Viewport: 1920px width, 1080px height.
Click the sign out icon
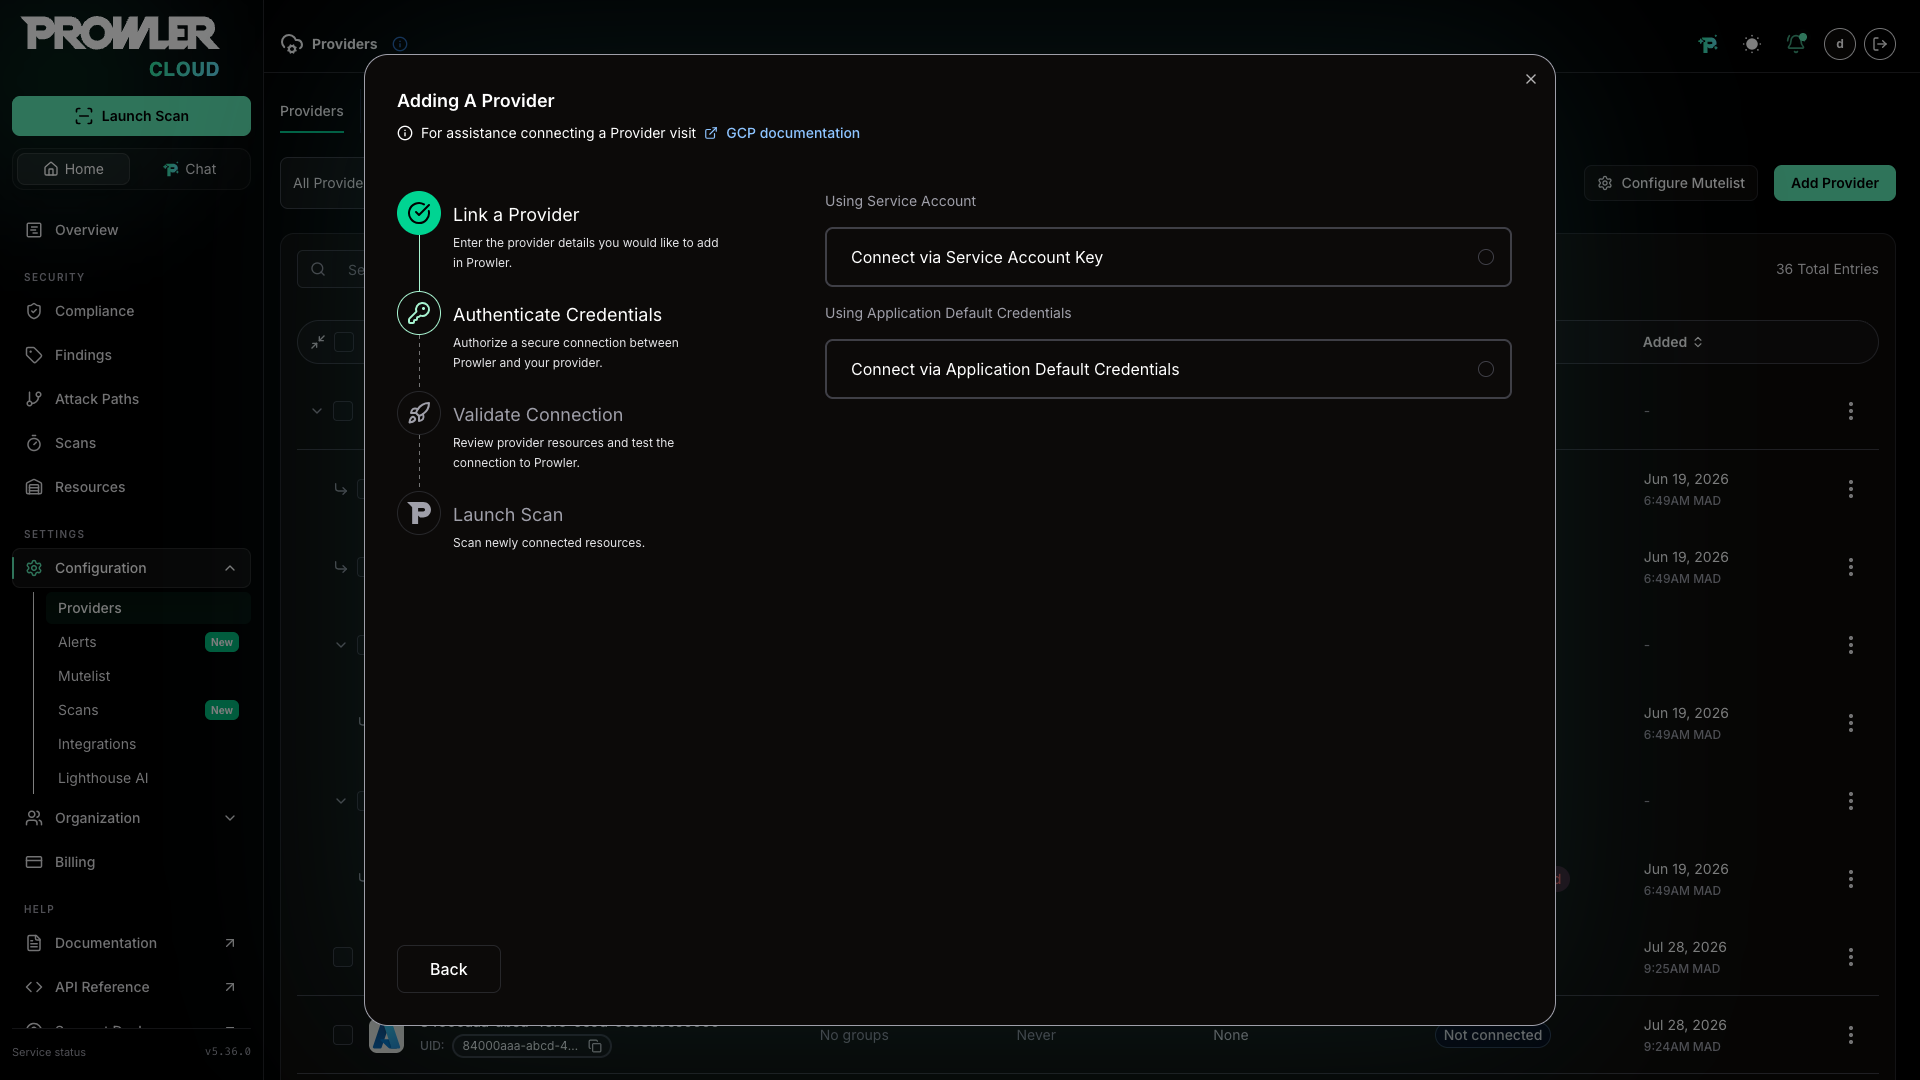coord(1880,44)
